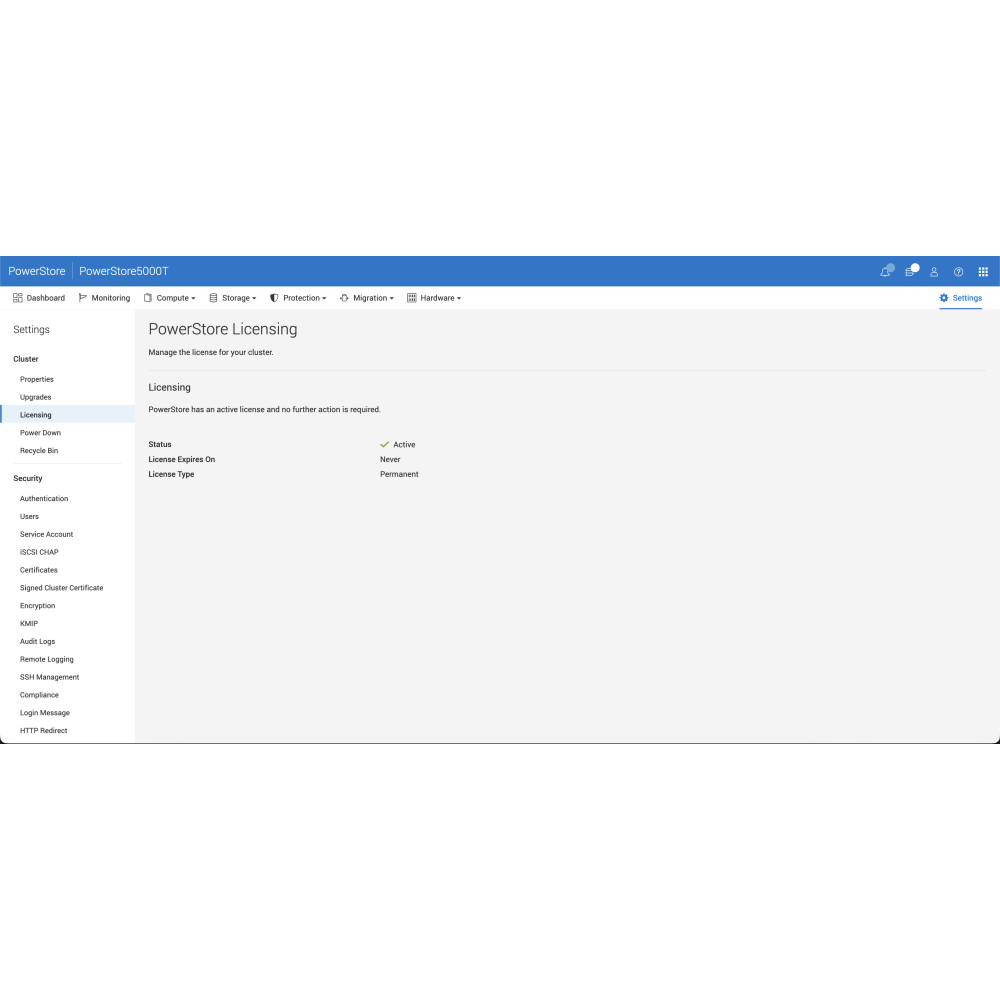Open the Monitoring tab
This screenshot has width=1000, height=1000.
pyautogui.click(x=104, y=298)
